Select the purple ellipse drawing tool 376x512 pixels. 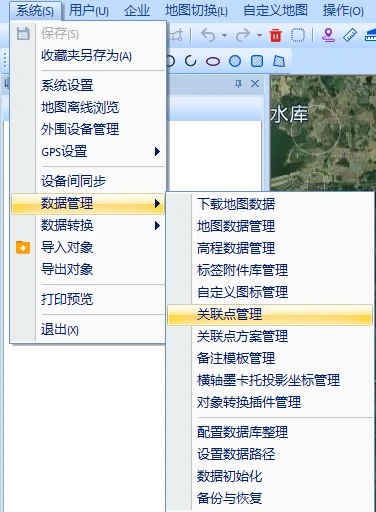(213, 61)
